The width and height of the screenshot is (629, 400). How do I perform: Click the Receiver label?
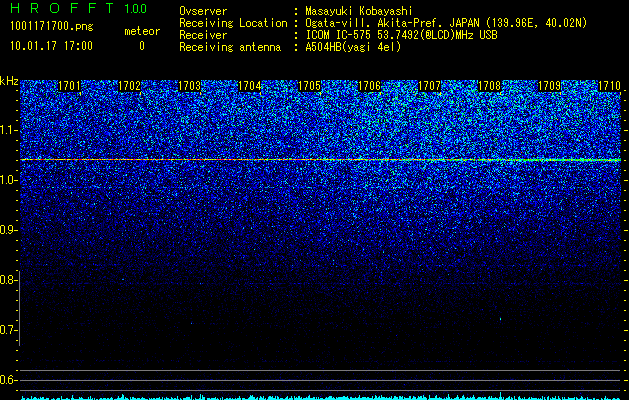(203, 35)
